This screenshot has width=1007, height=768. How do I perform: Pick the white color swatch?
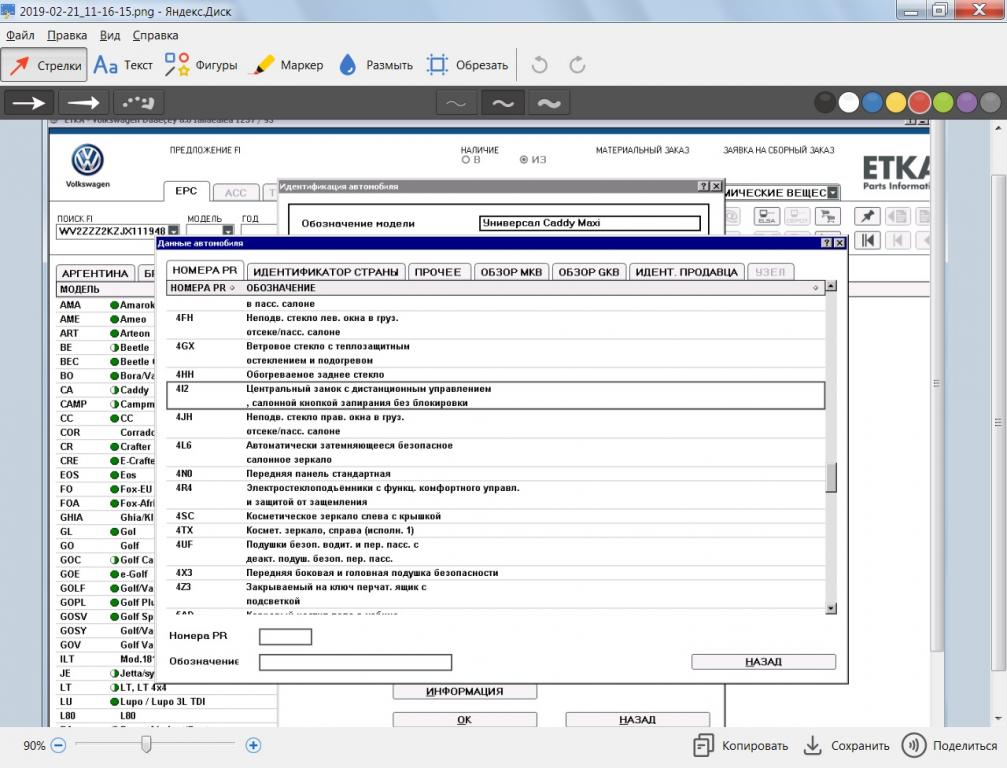(848, 103)
